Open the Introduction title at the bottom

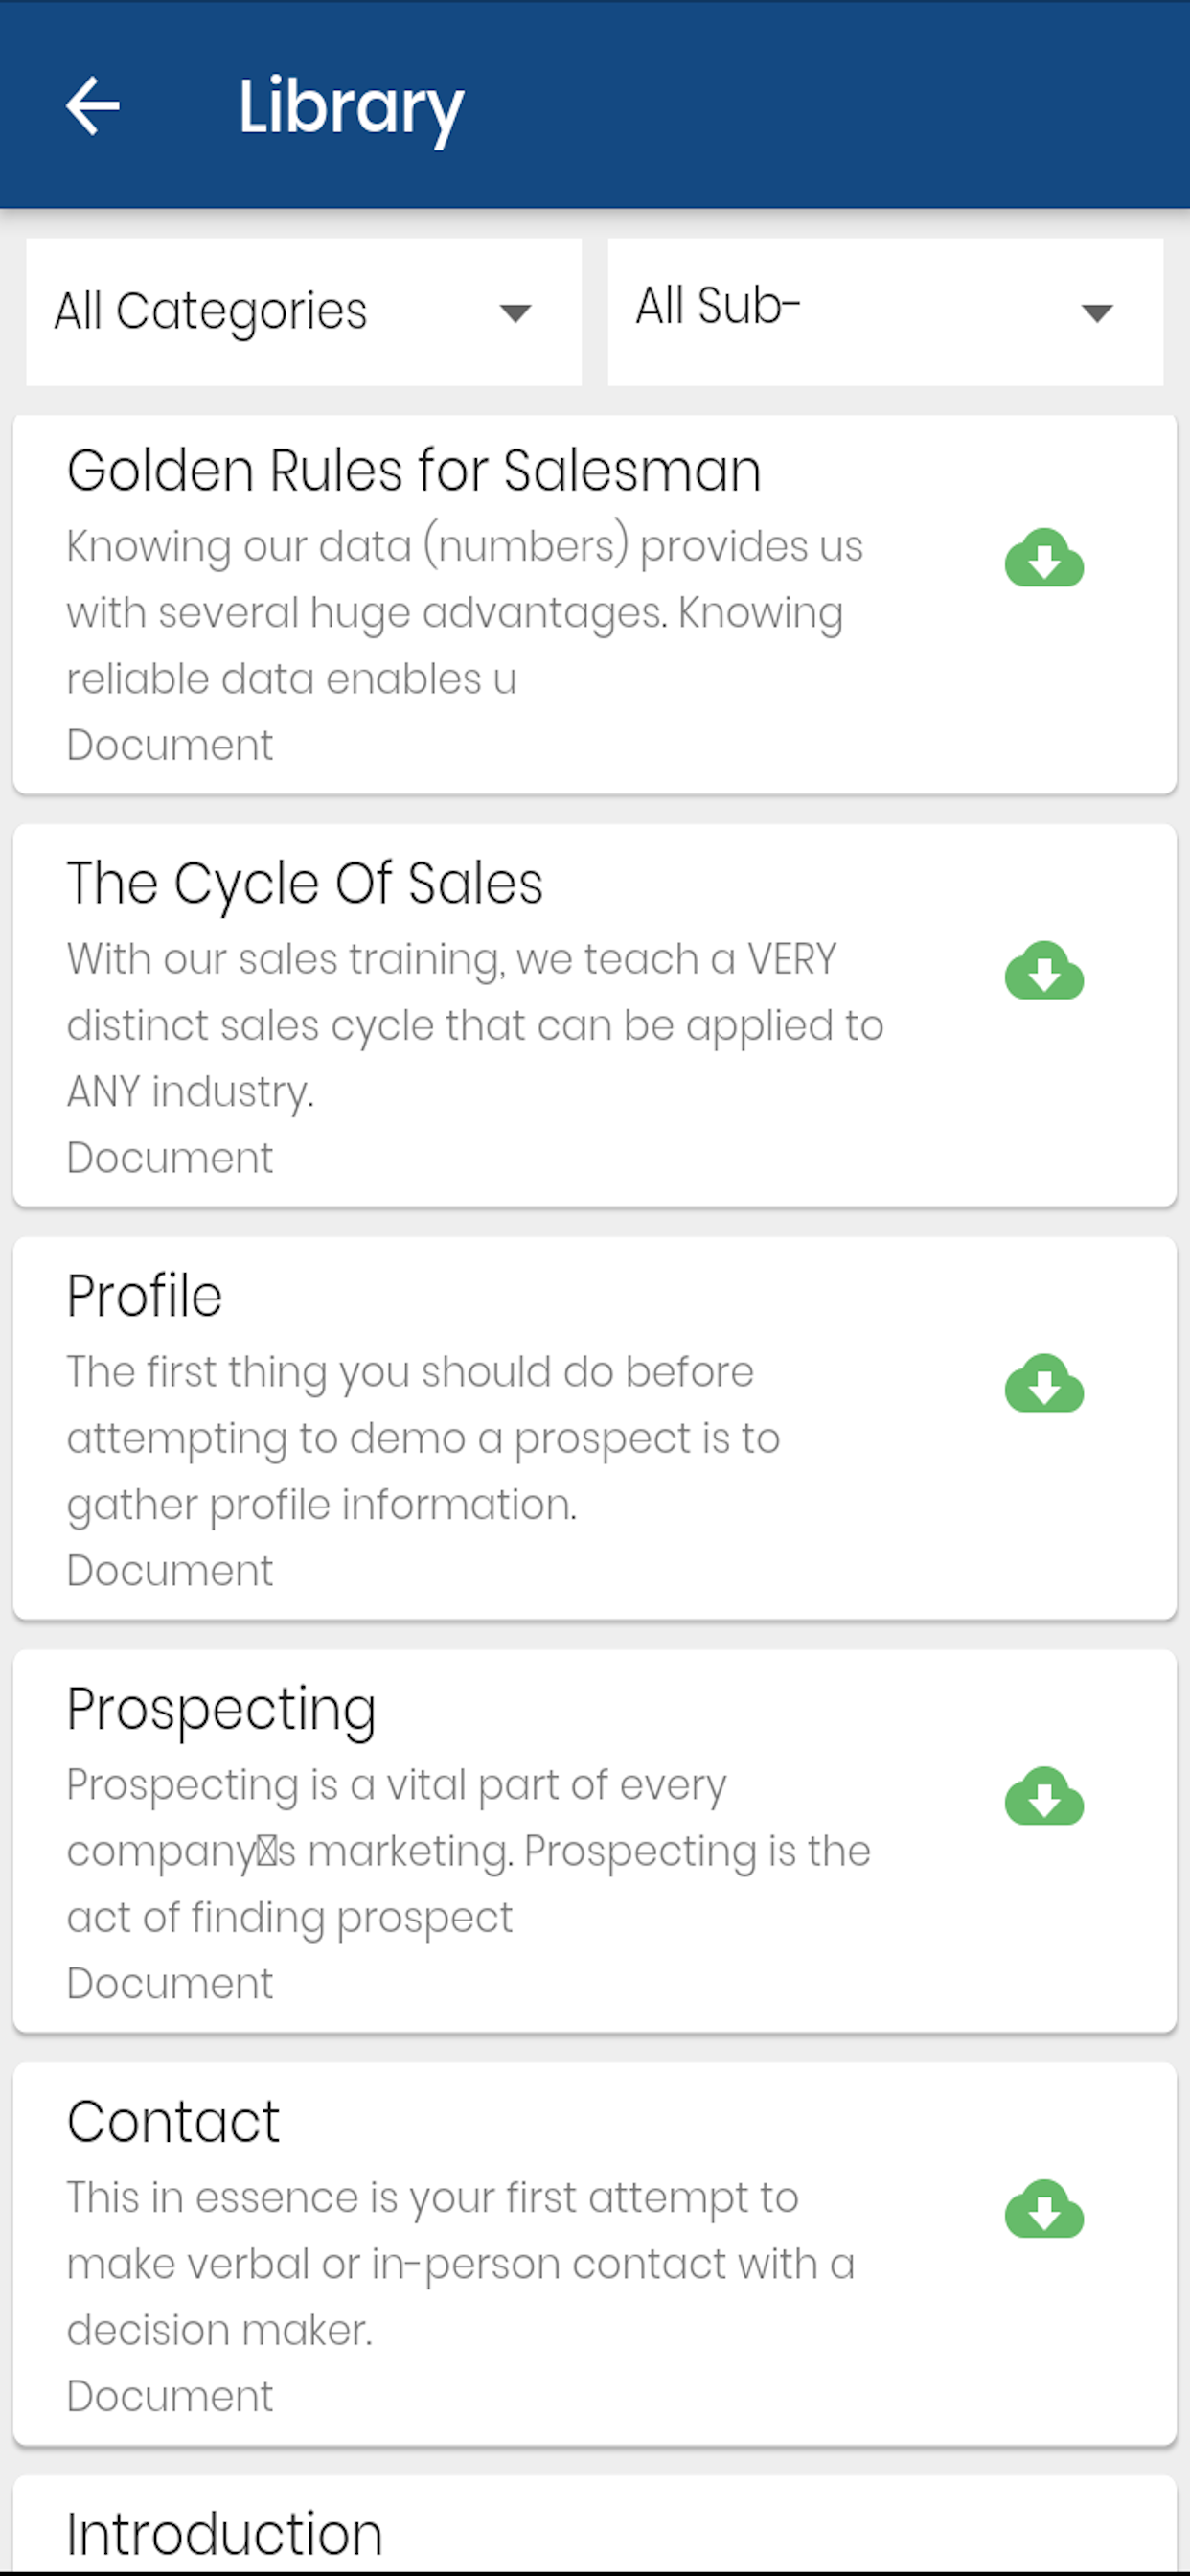(225, 2535)
